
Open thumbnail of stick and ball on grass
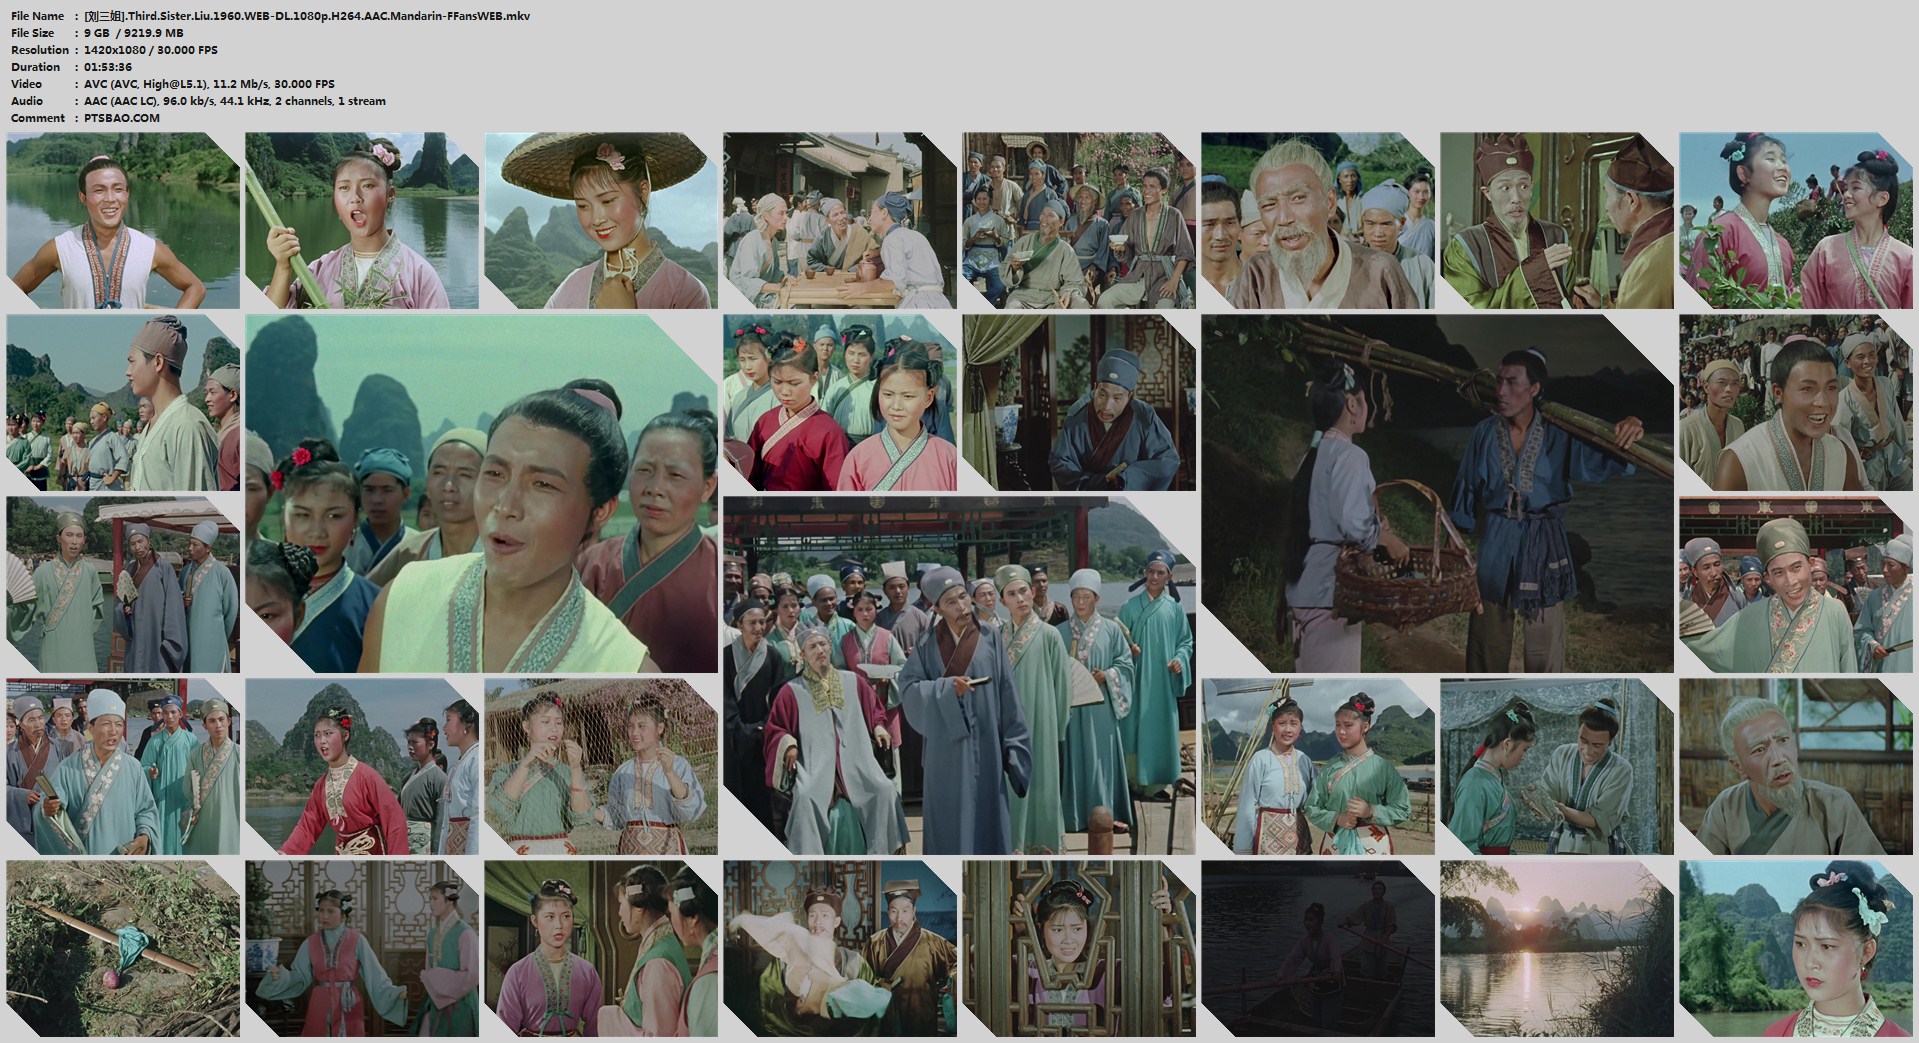tap(123, 949)
